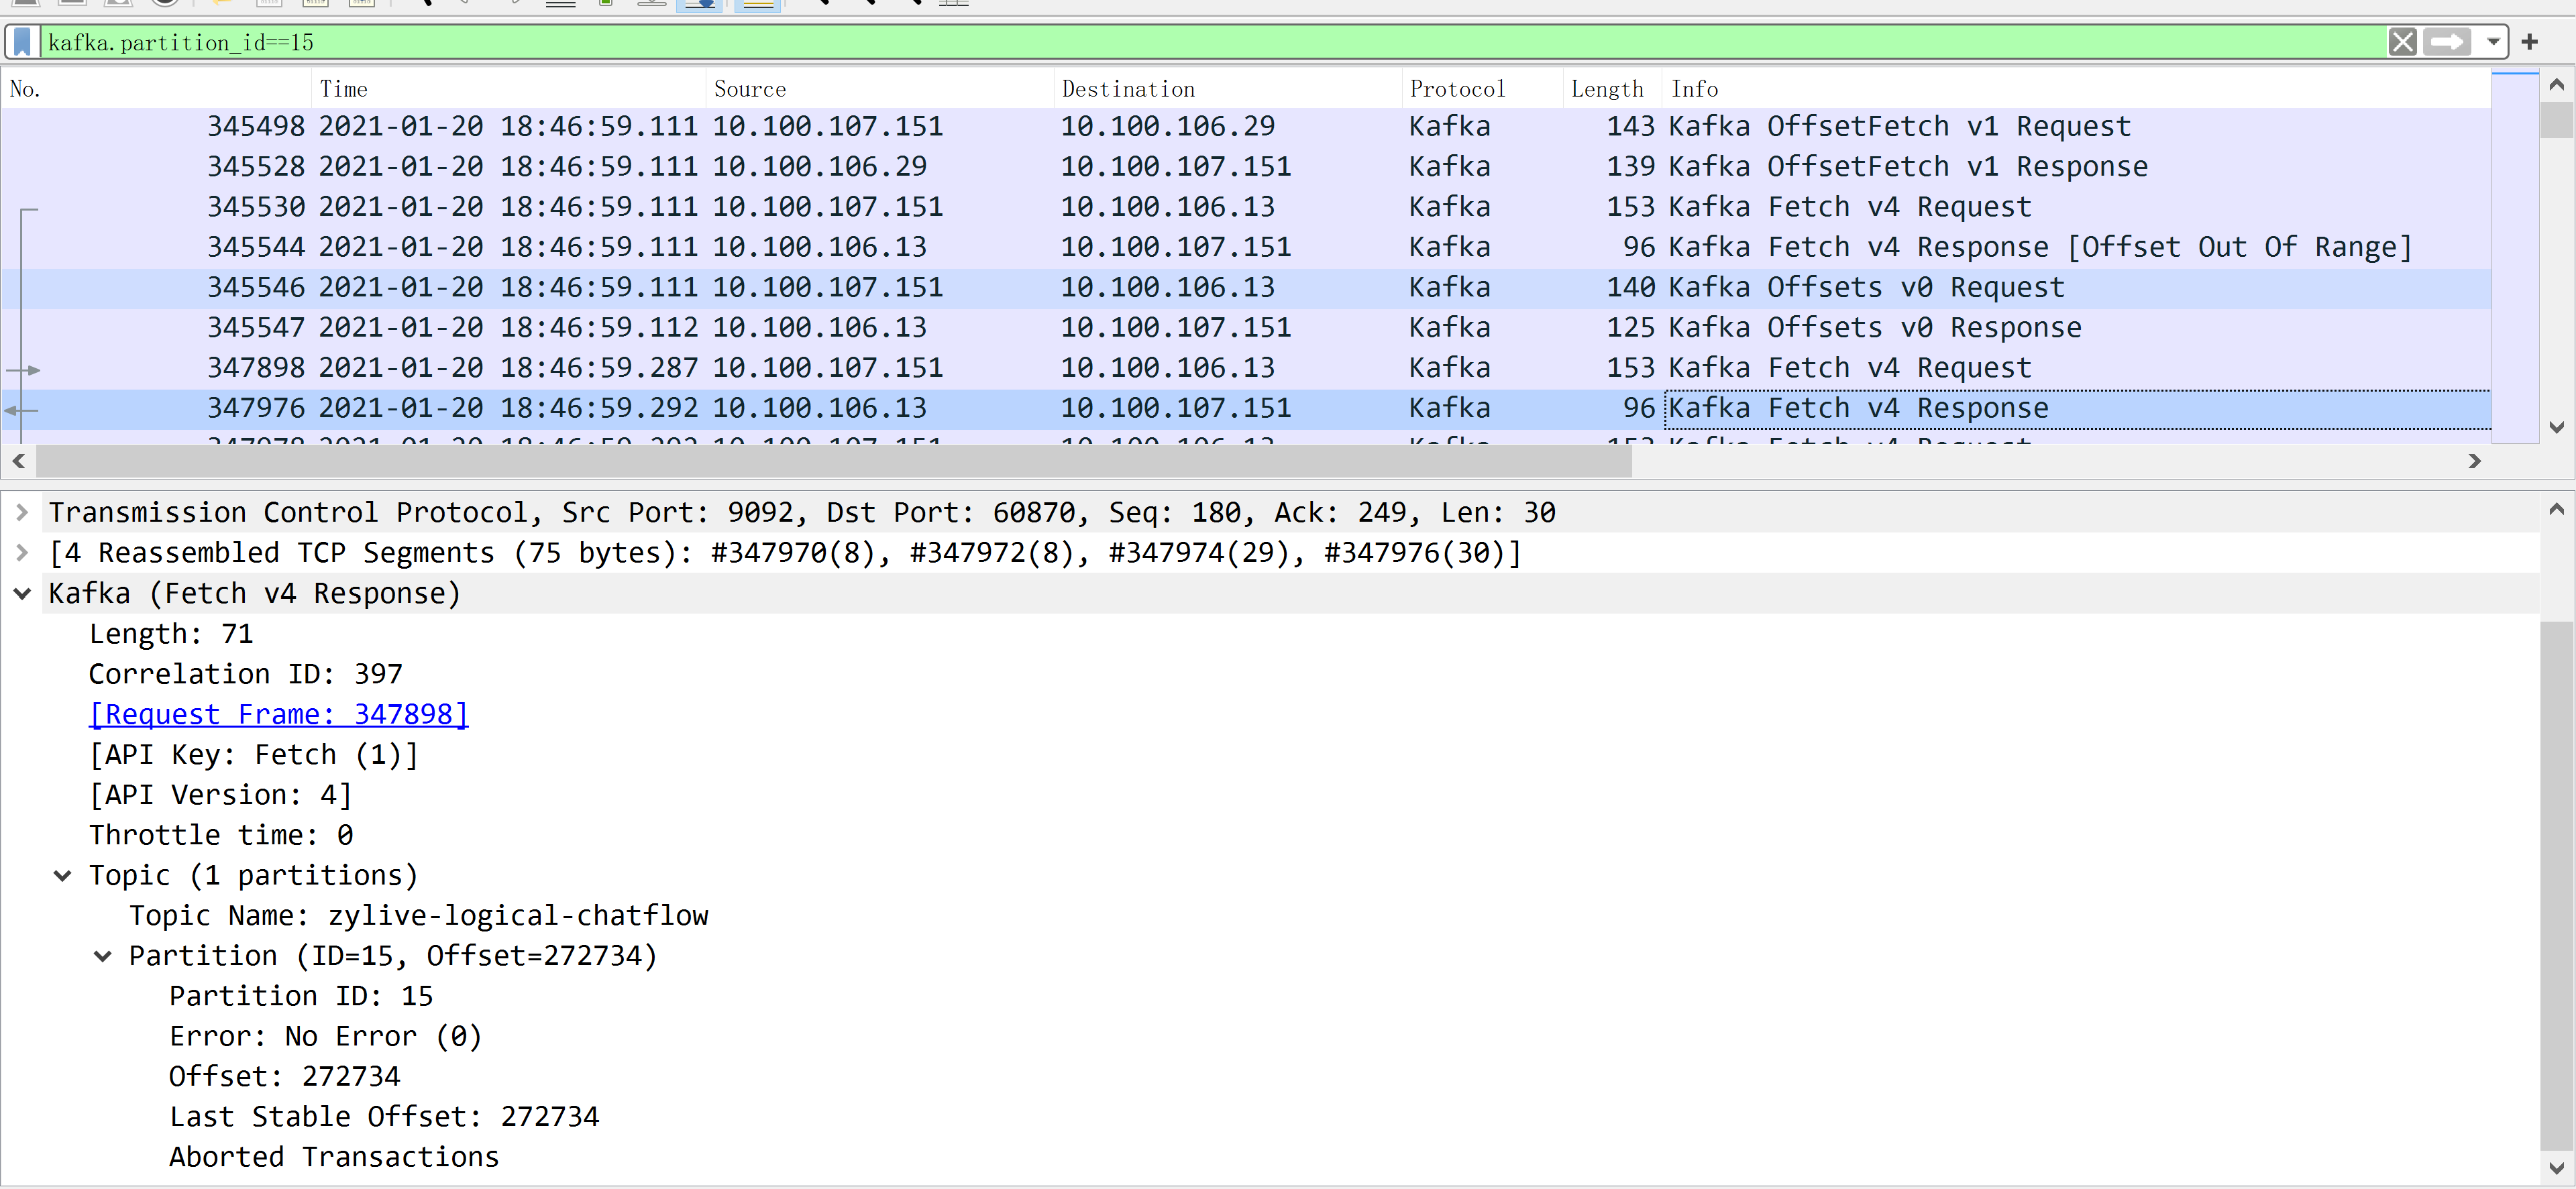
Task: Clear the display filter with the X icon
Action: (2402, 42)
